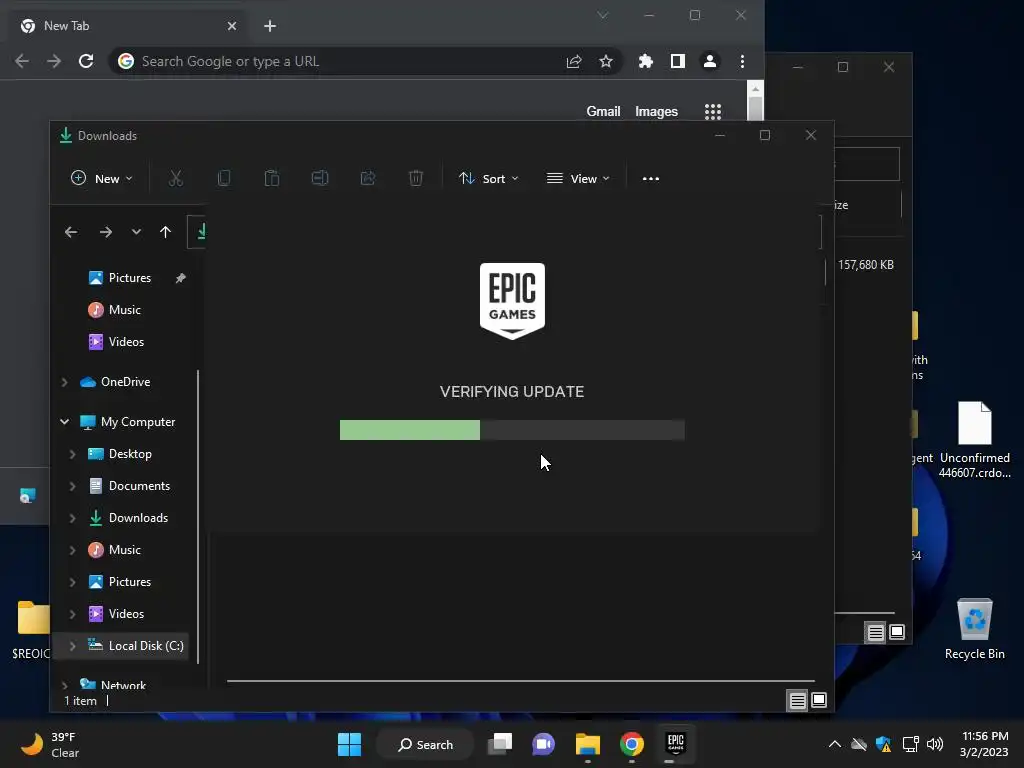Share this page icon in Chrome
The width and height of the screenshot is (1024, 768).
coord(574,61)
